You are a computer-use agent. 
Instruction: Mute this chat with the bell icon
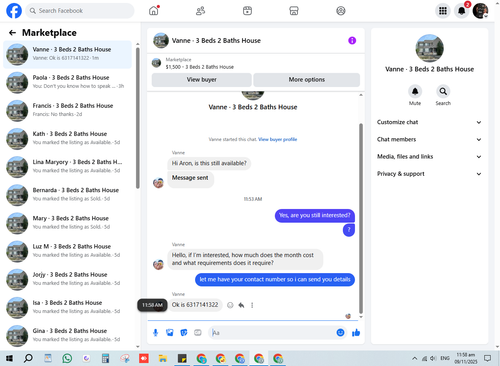click(415, 91)
